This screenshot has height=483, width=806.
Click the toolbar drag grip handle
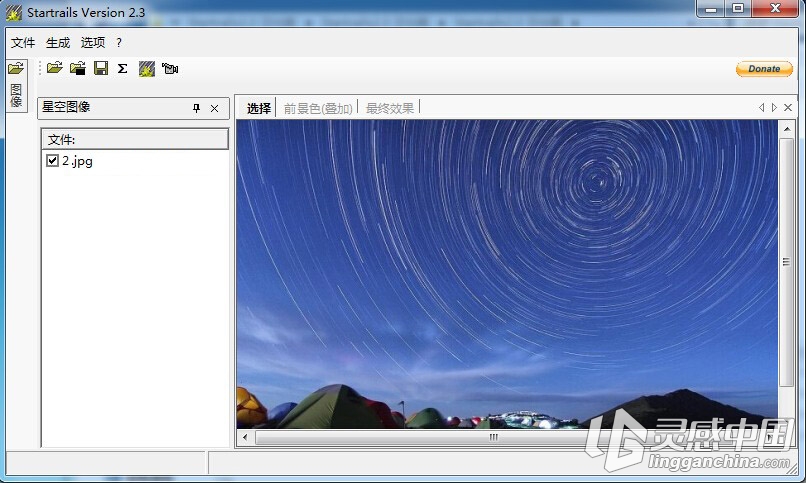click(40, 68)
